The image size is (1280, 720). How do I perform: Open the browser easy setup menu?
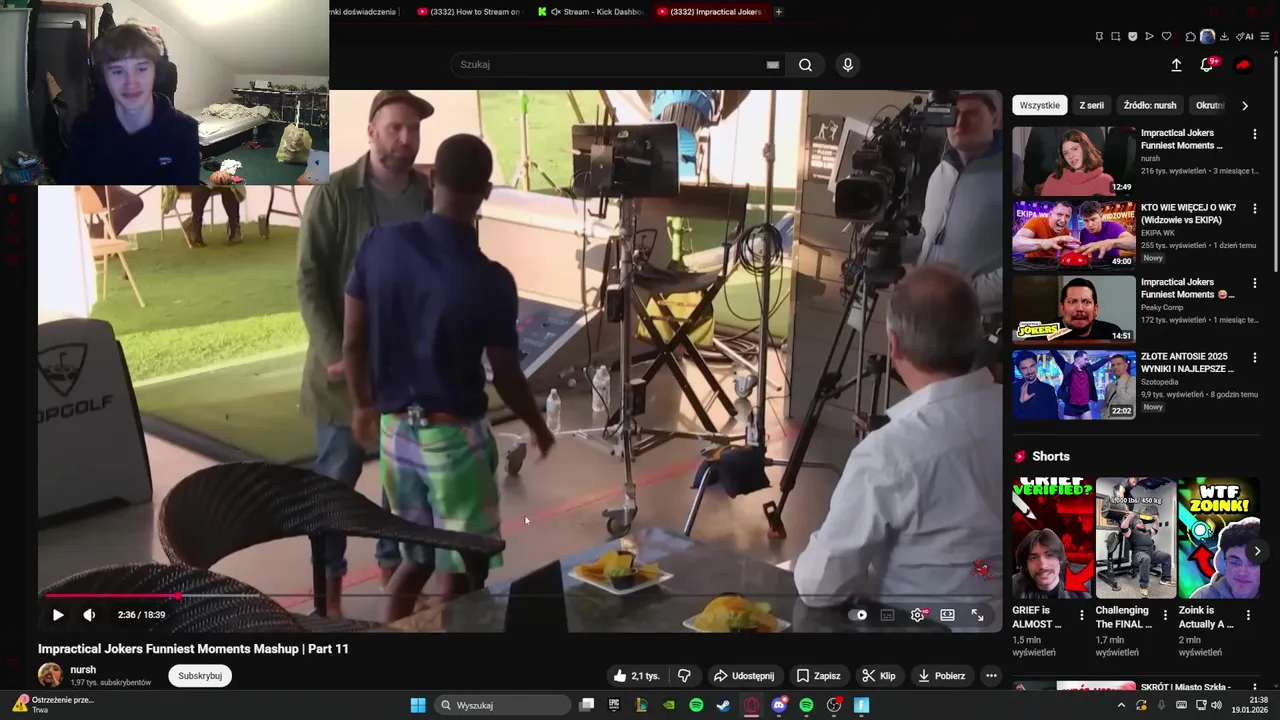pyautogui.click(x=1266, y=37)
